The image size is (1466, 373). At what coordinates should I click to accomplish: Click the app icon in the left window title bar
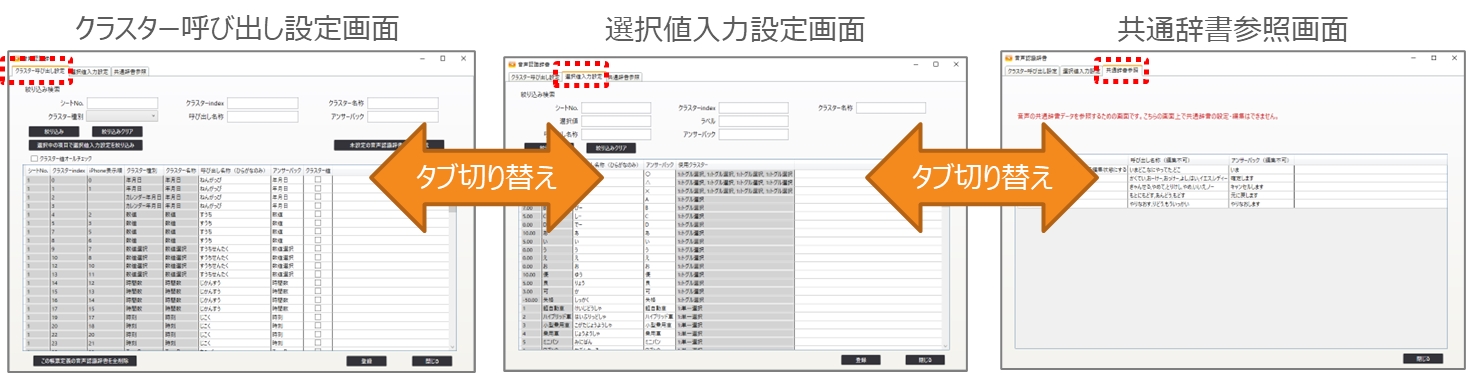pos(17,59)
